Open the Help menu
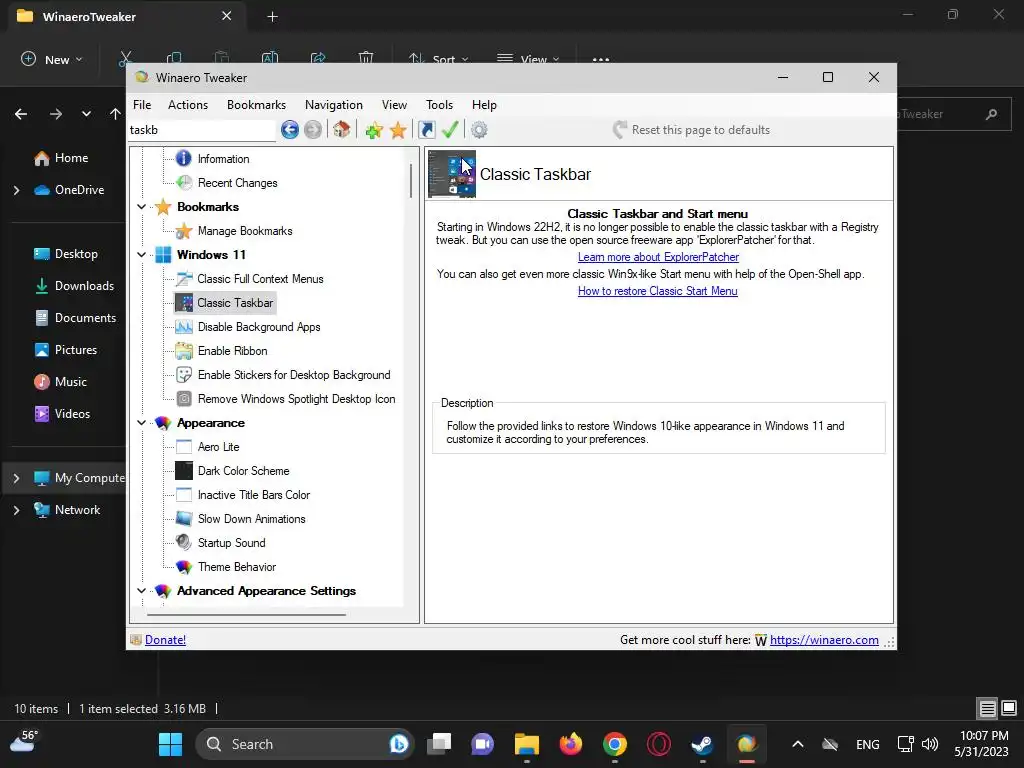The height and width of the screenshot is (768, 1024). tap(485, 104)
